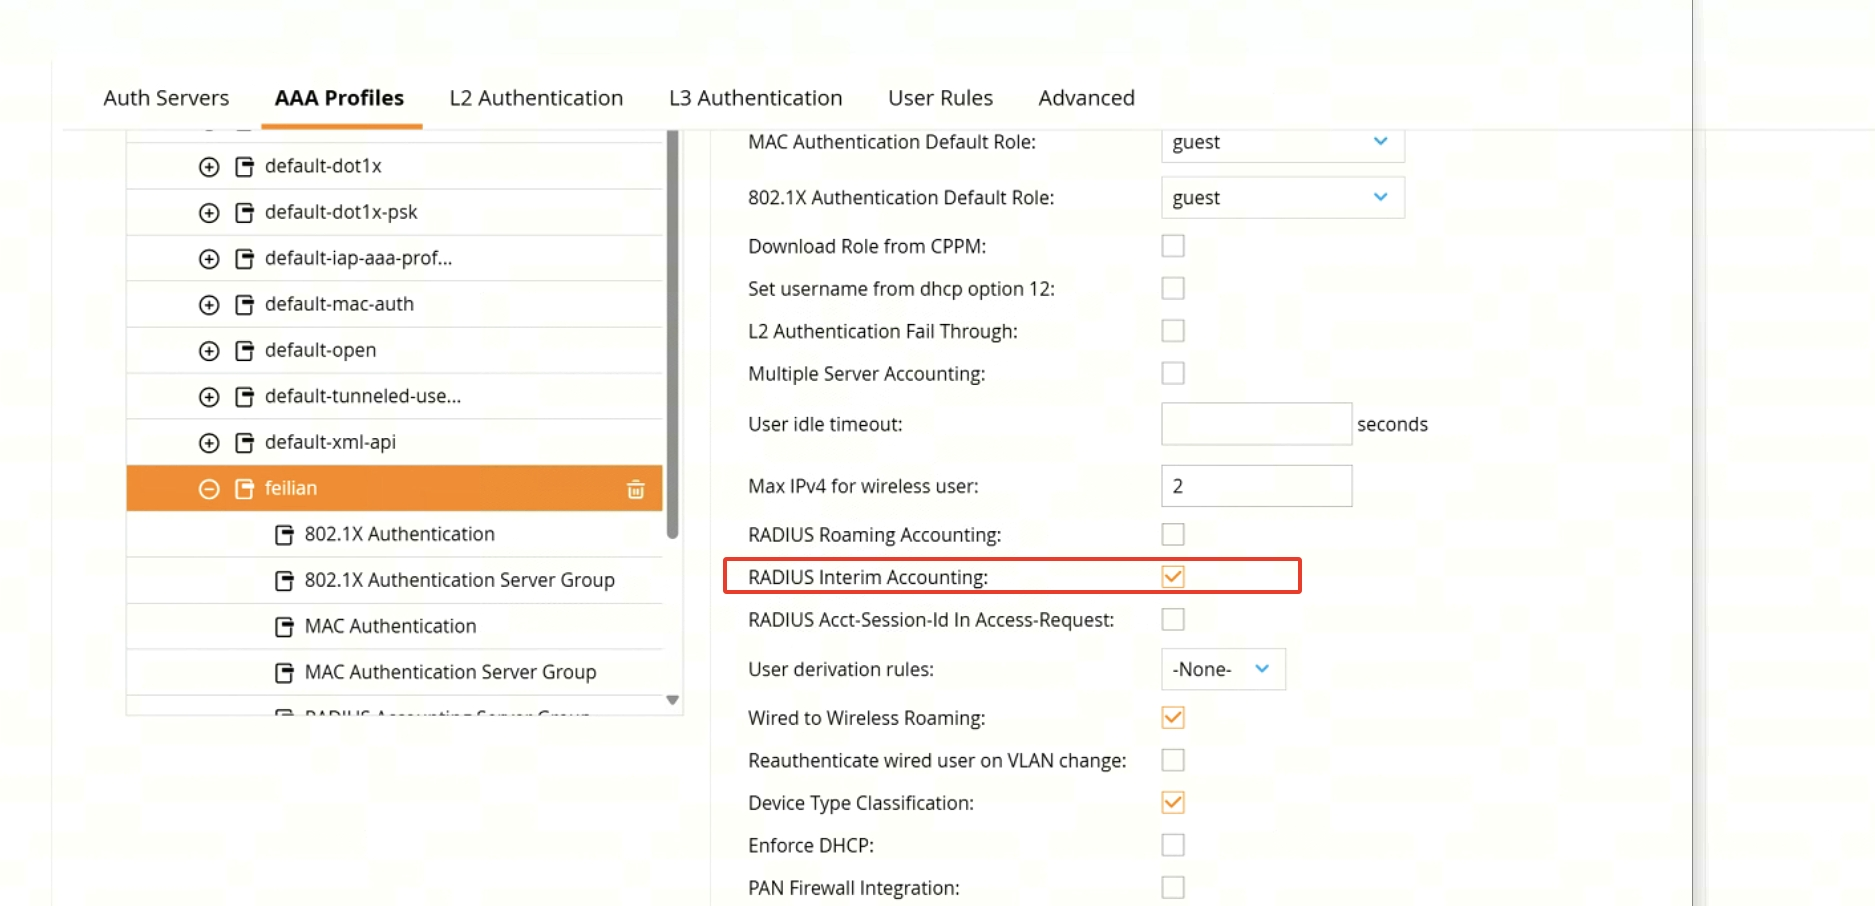Viewport: 1875px width, 906px height.
Task: Click the default-dot1x-psk document icon
Action: pyautogui.click(x=244, y=213)
